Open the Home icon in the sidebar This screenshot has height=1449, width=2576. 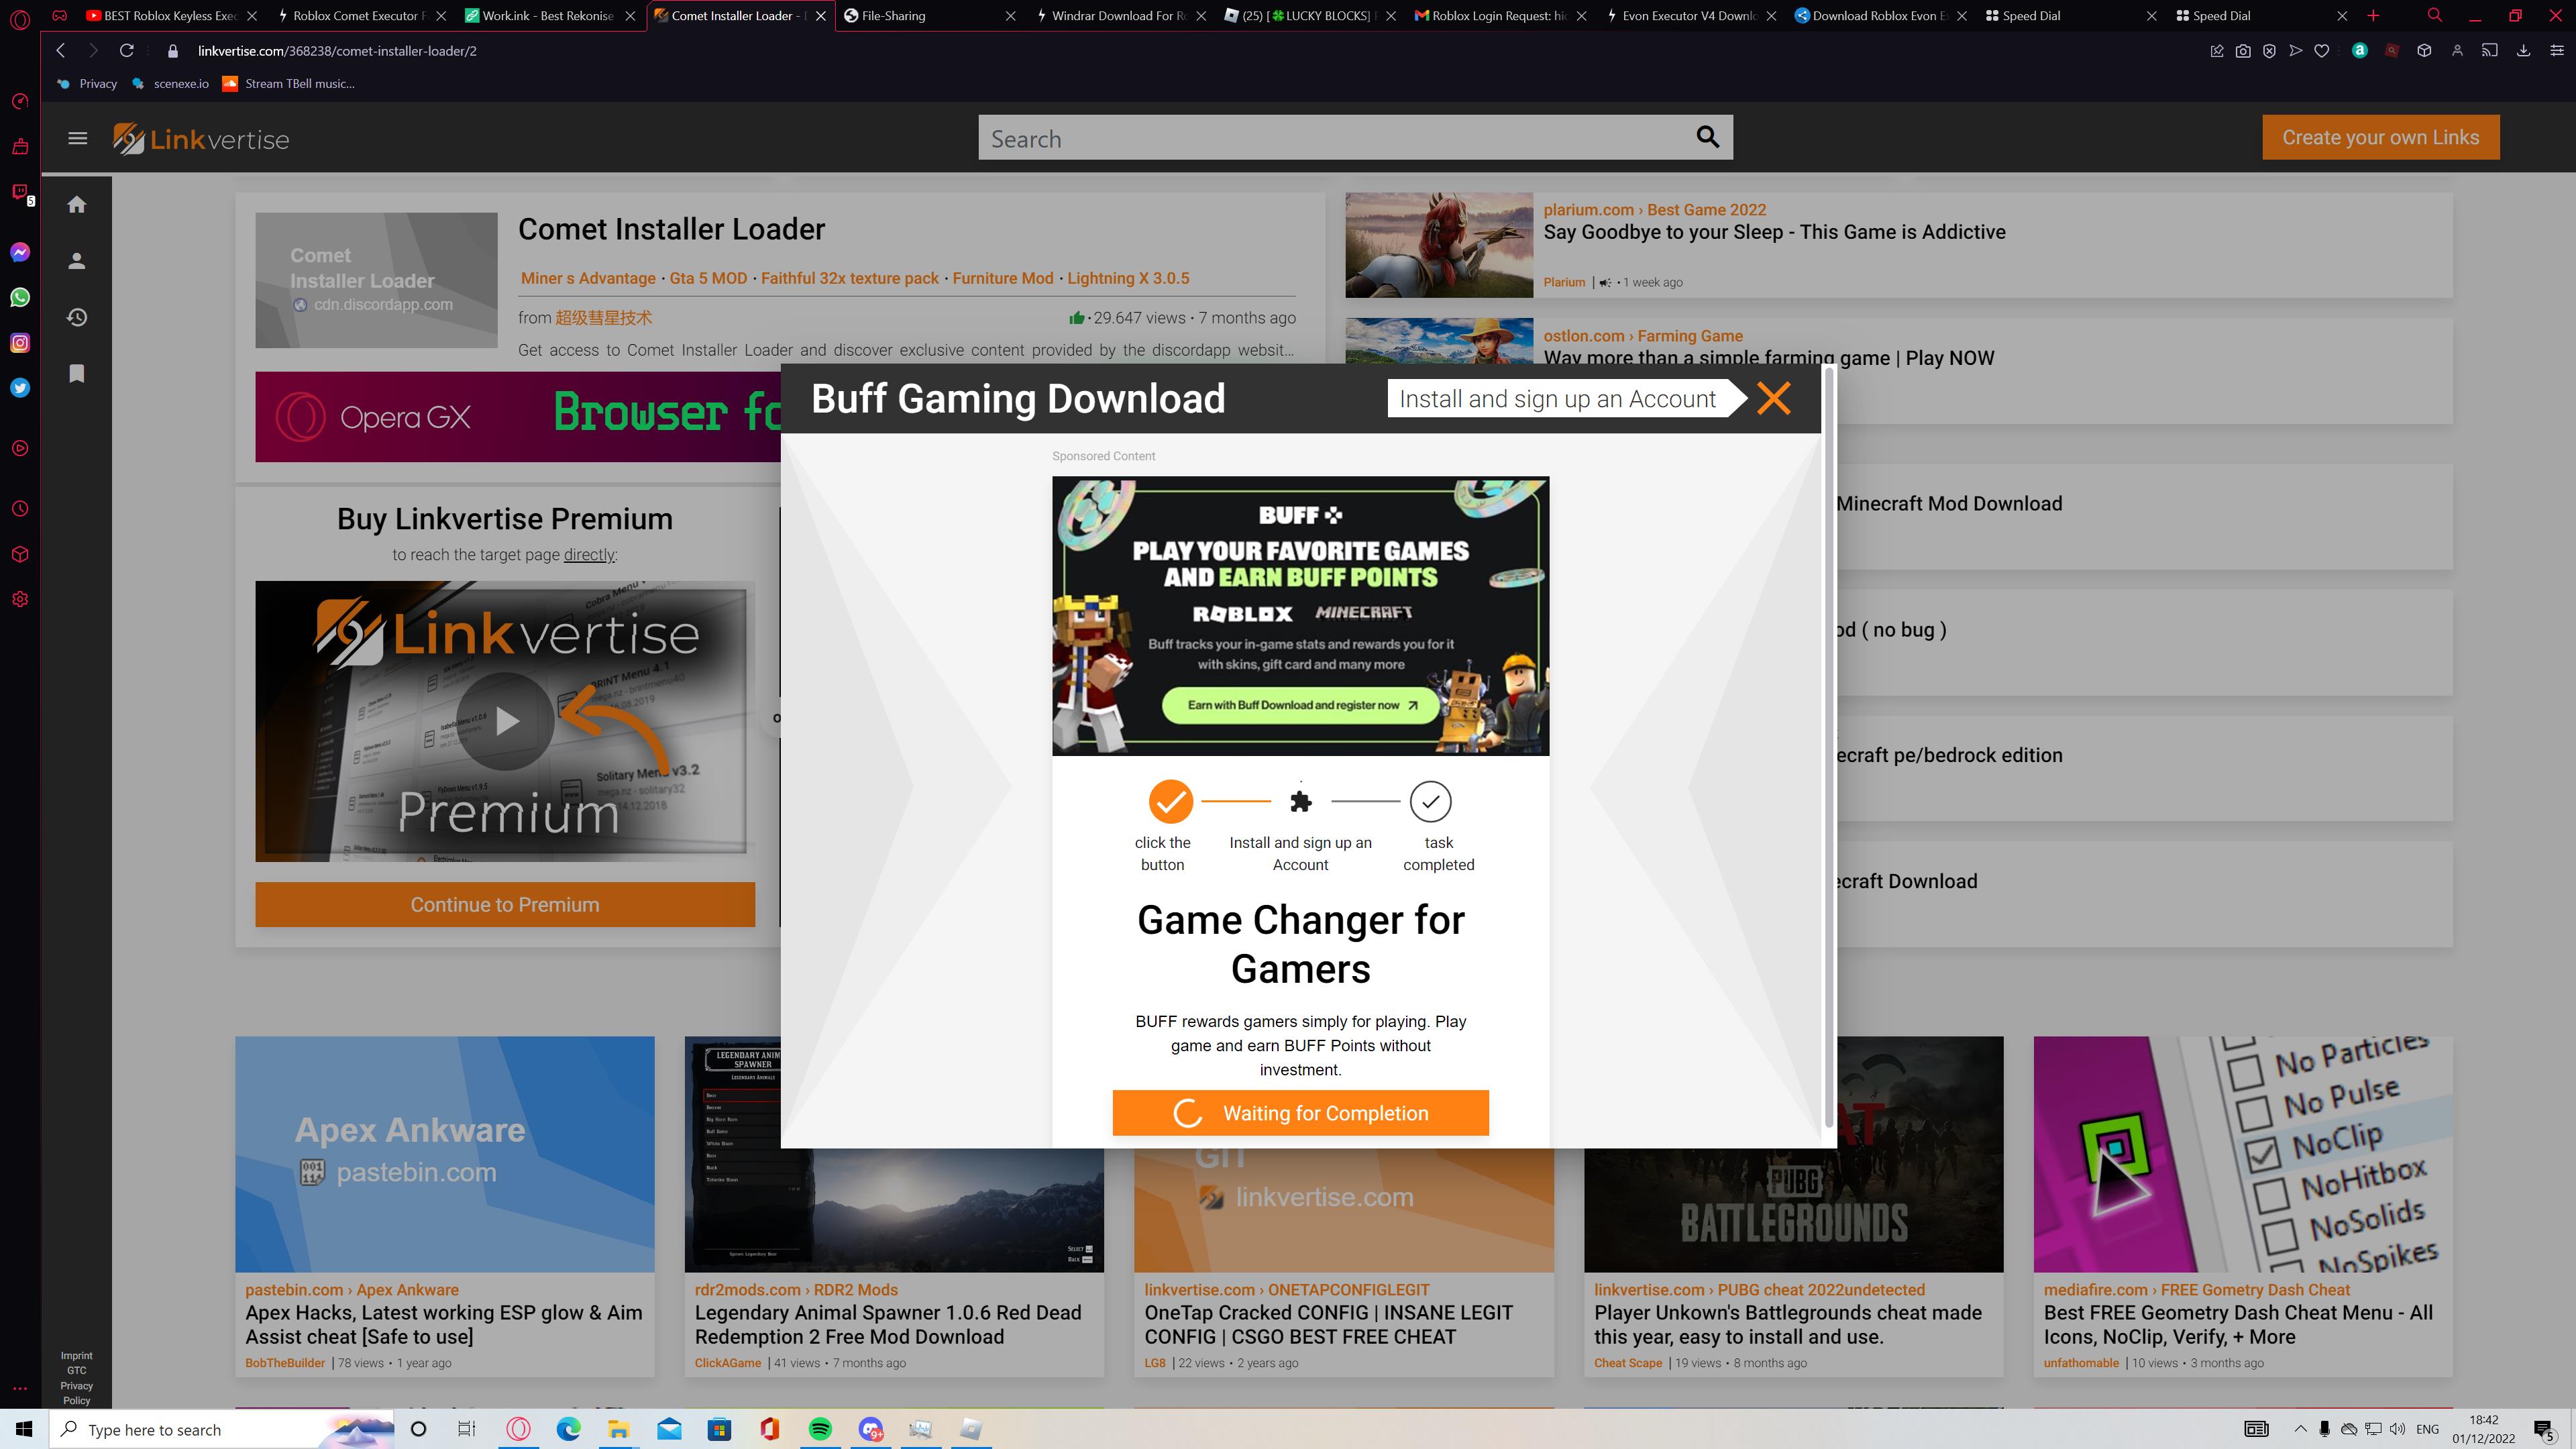[77, 205]
